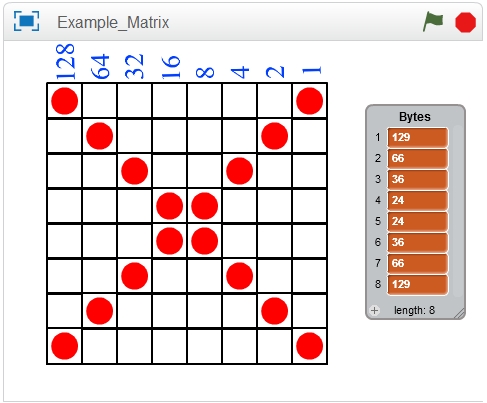Toggle red dot in row 5, column 16
The height and width of the screenshot is (403, 487).
(x=170, y=241)
